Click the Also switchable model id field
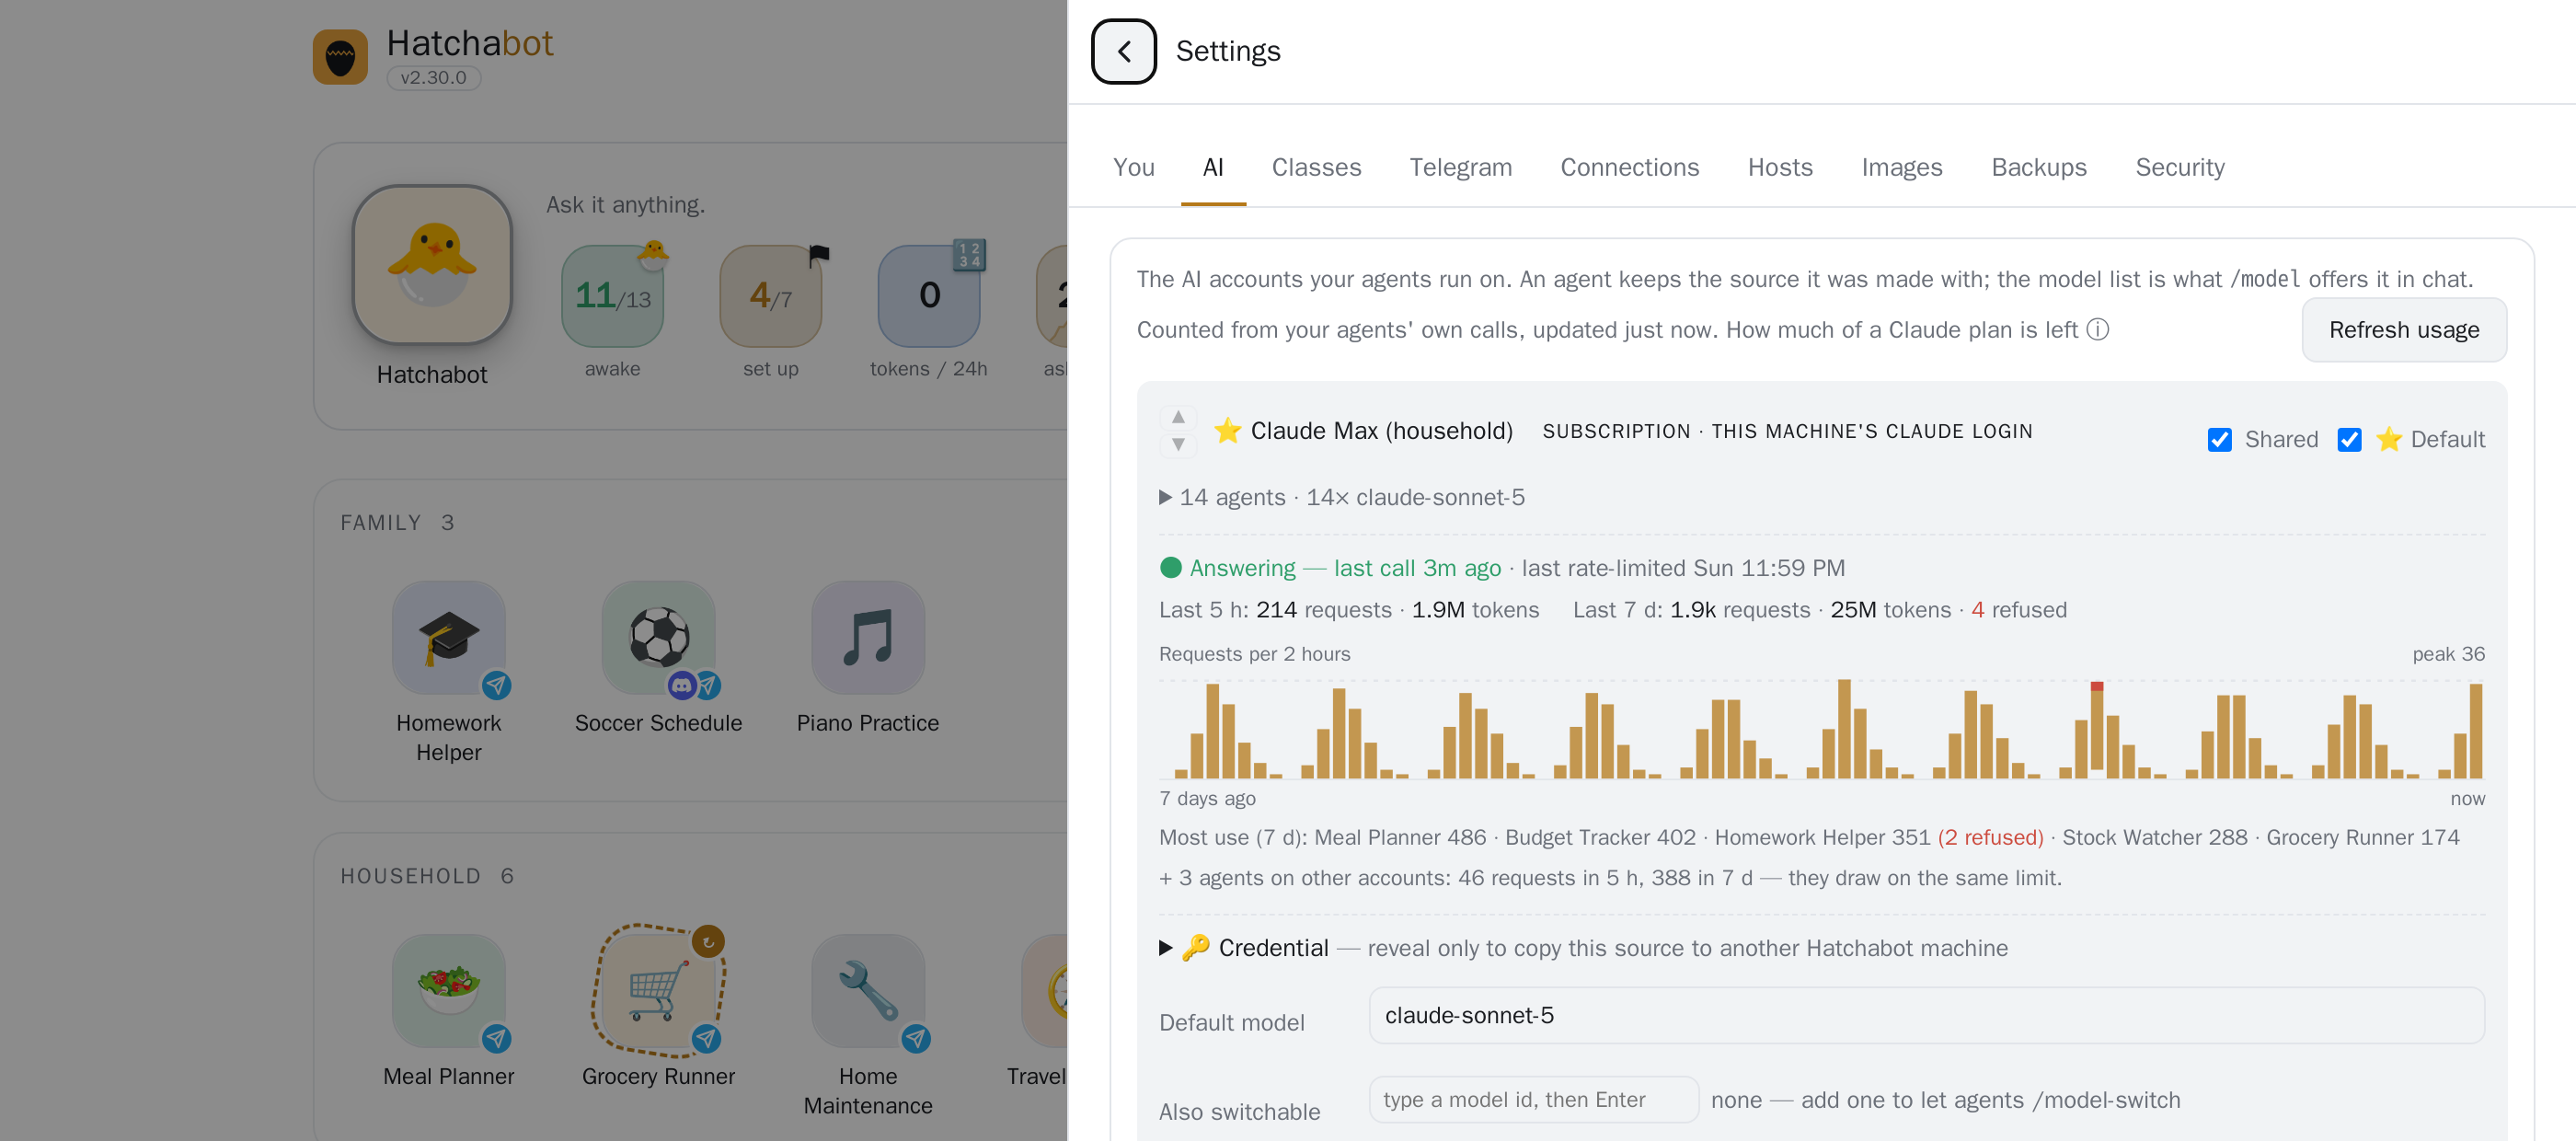 (x=1533, y=1099)
